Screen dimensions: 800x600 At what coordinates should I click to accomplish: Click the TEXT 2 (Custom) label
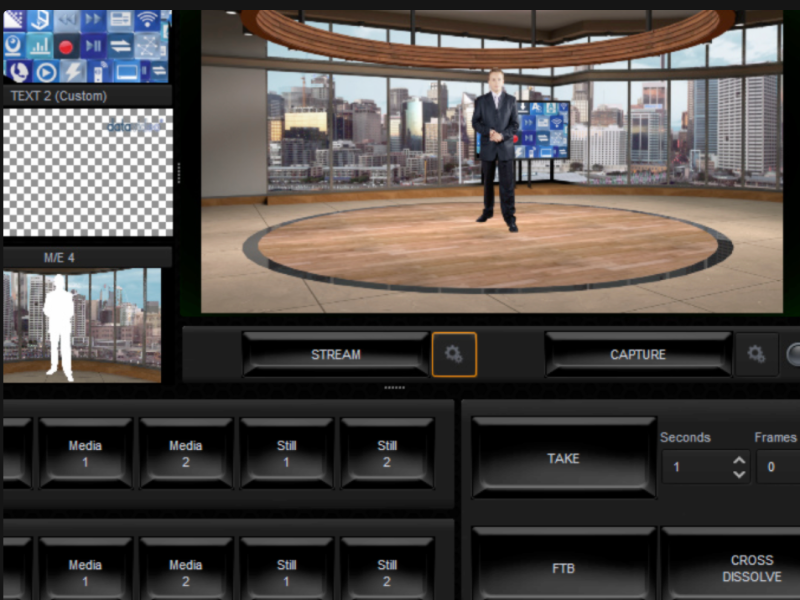pyautogui.click(x=59, y=96)
